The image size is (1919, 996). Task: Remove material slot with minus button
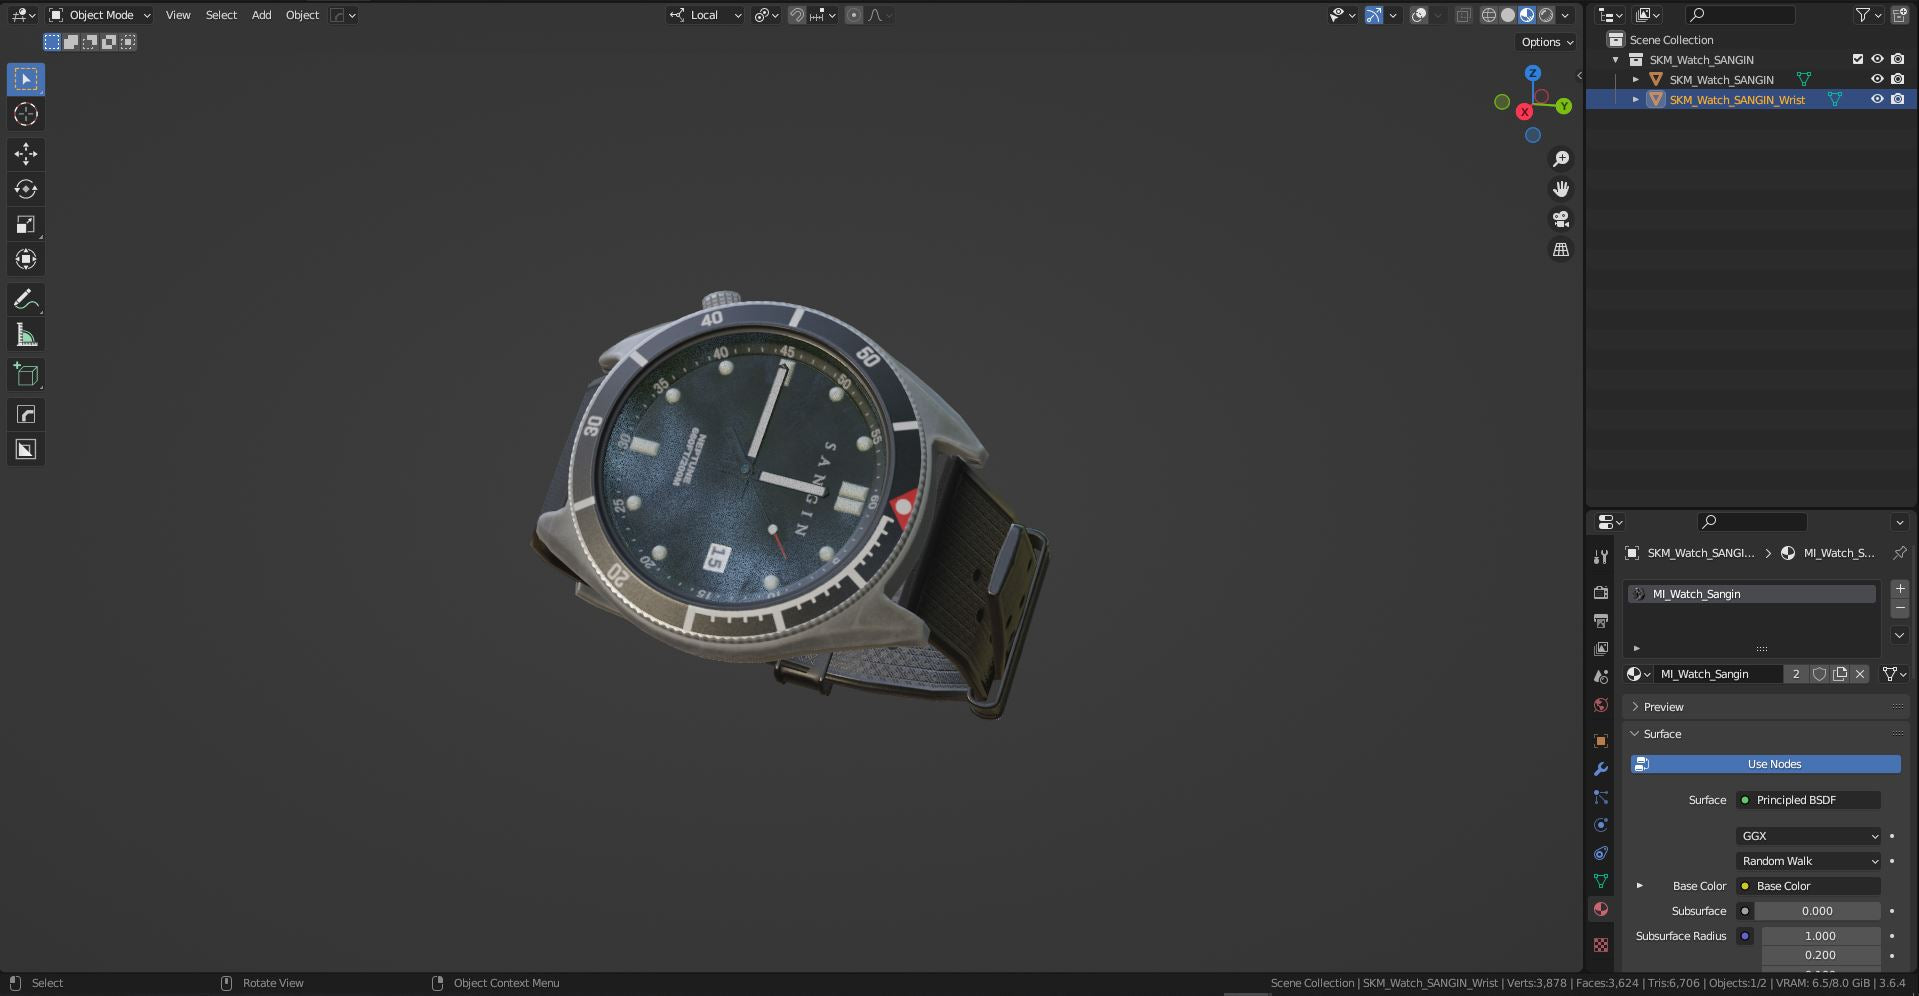tap(1900, 608)
